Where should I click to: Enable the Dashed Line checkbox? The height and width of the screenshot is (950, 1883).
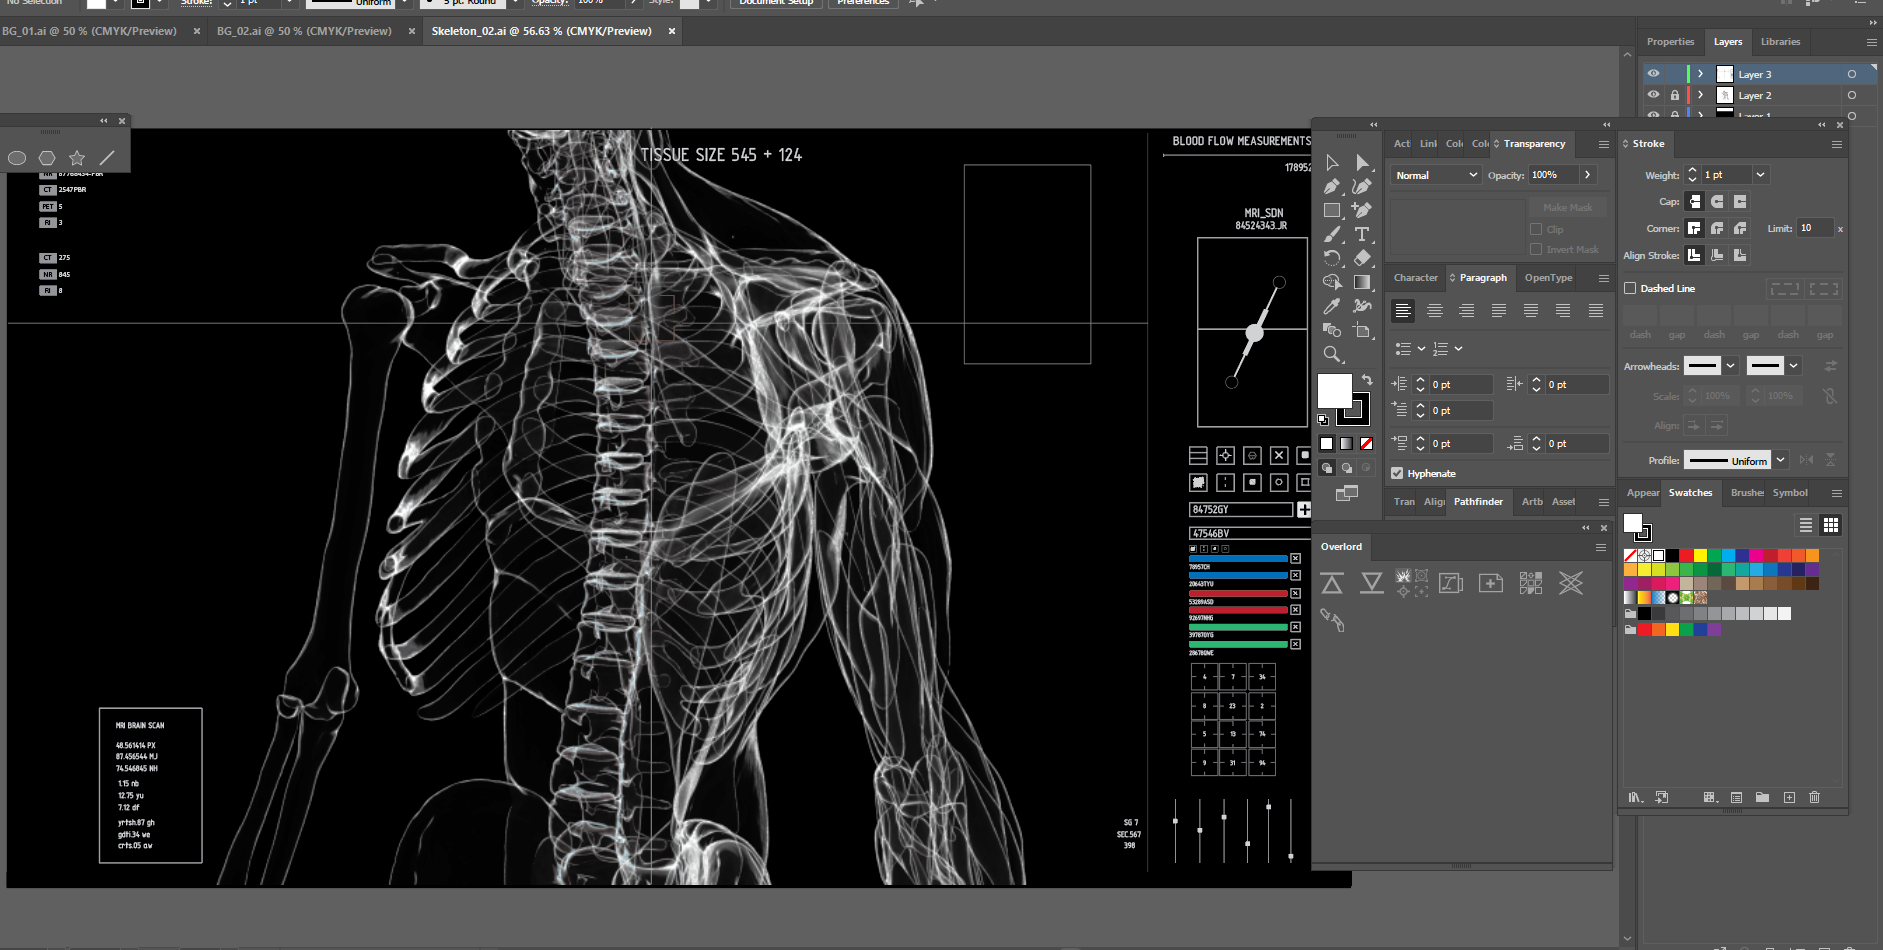[1630, 288]
